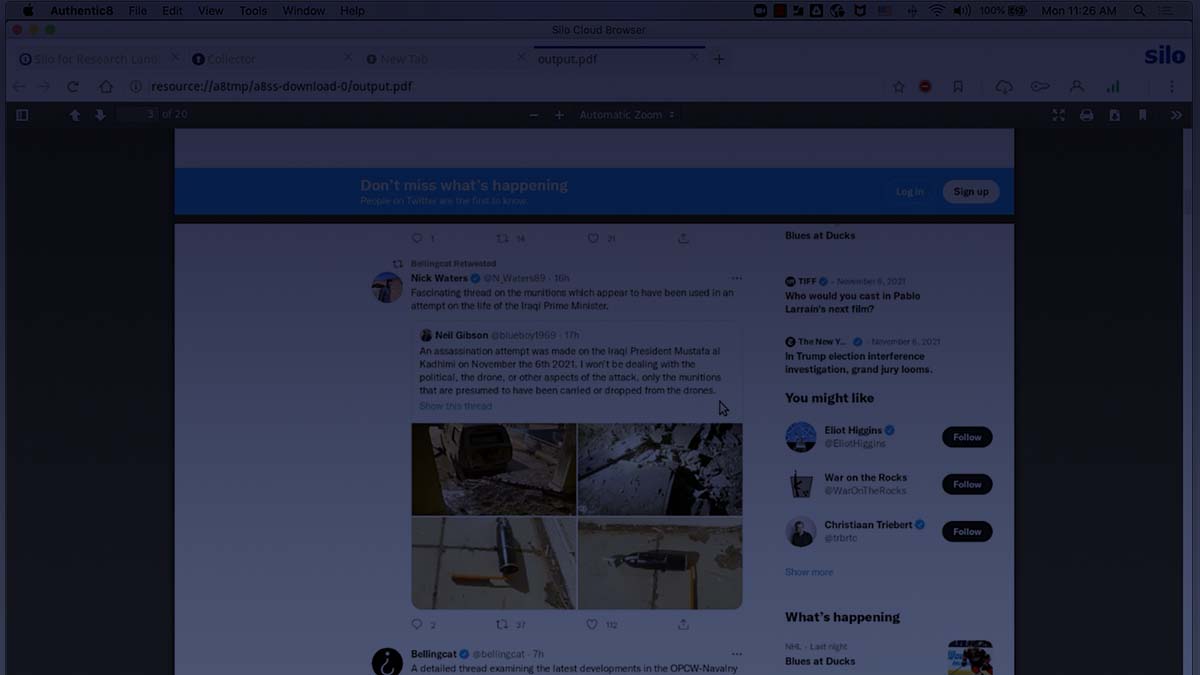Open the Automatic Zoom dropdown

click(x=627, y=115)
